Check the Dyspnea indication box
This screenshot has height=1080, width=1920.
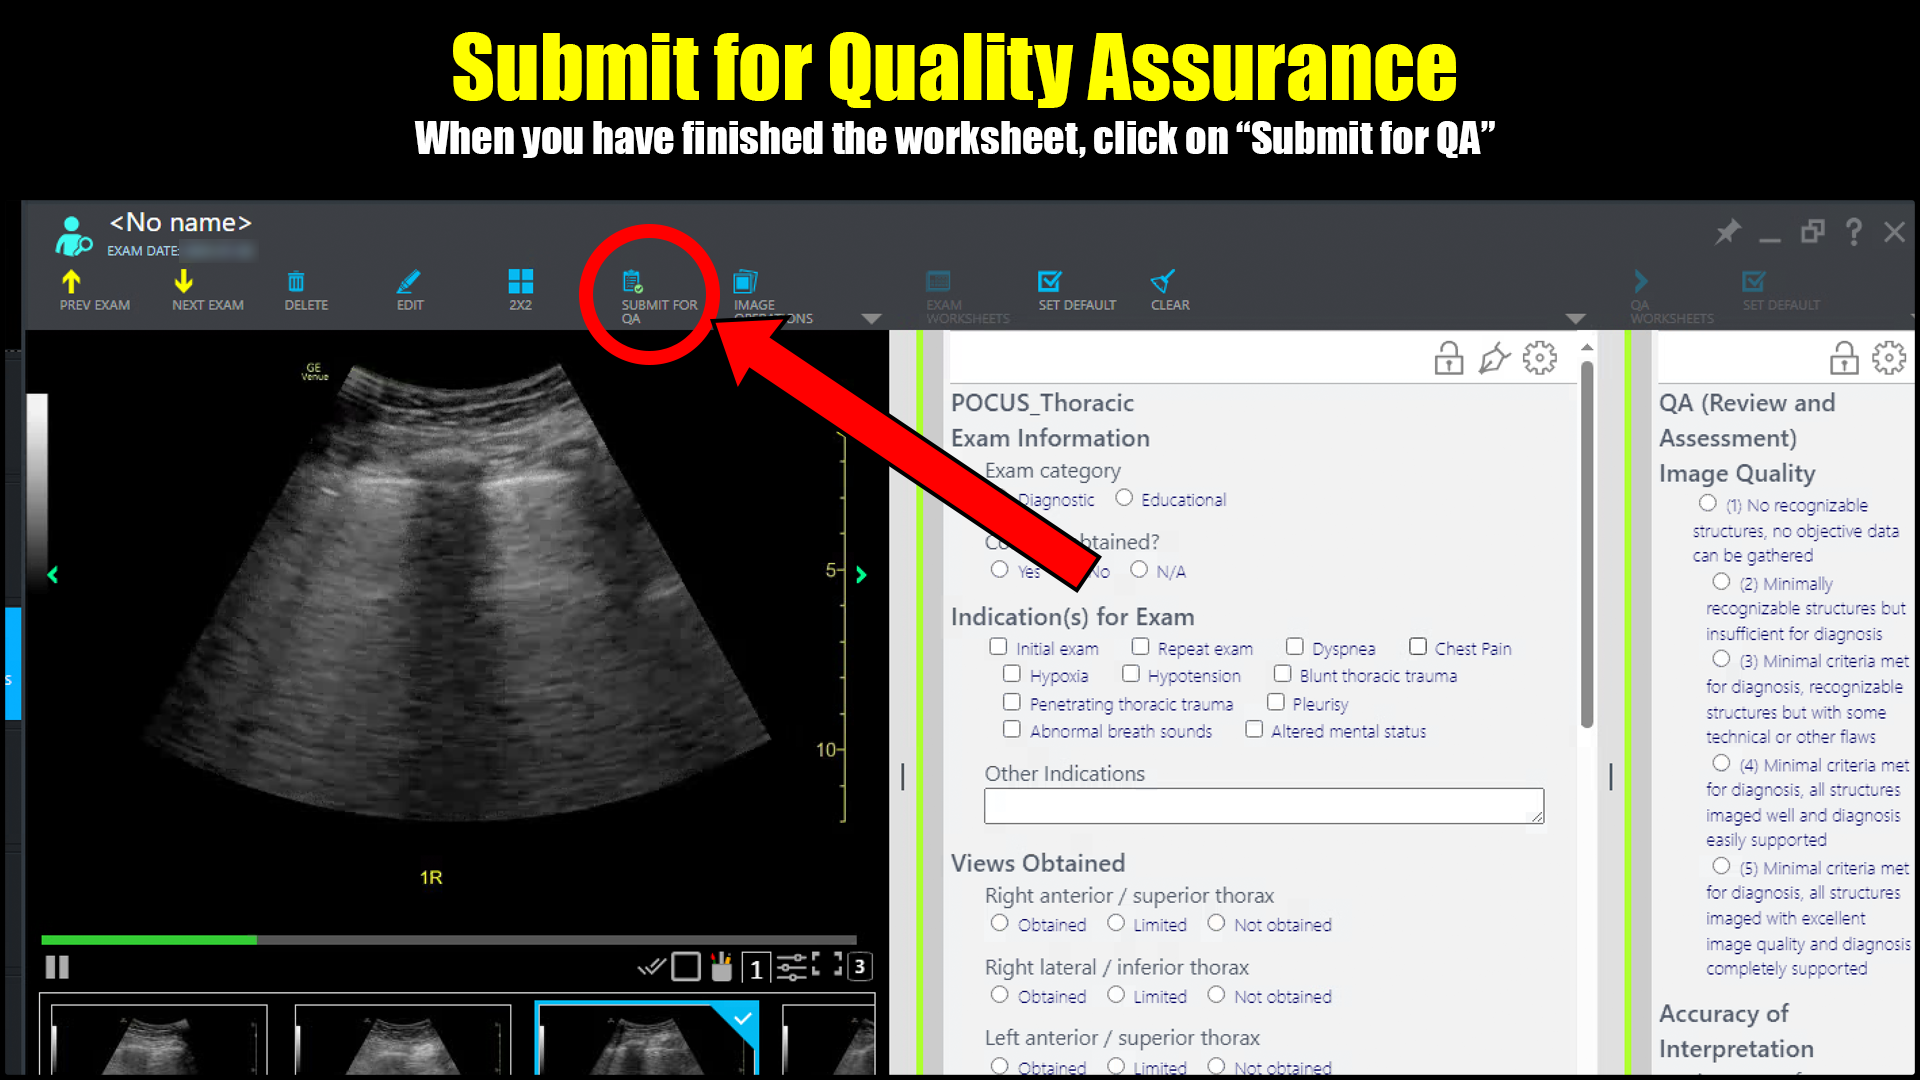coord(1295,647)
